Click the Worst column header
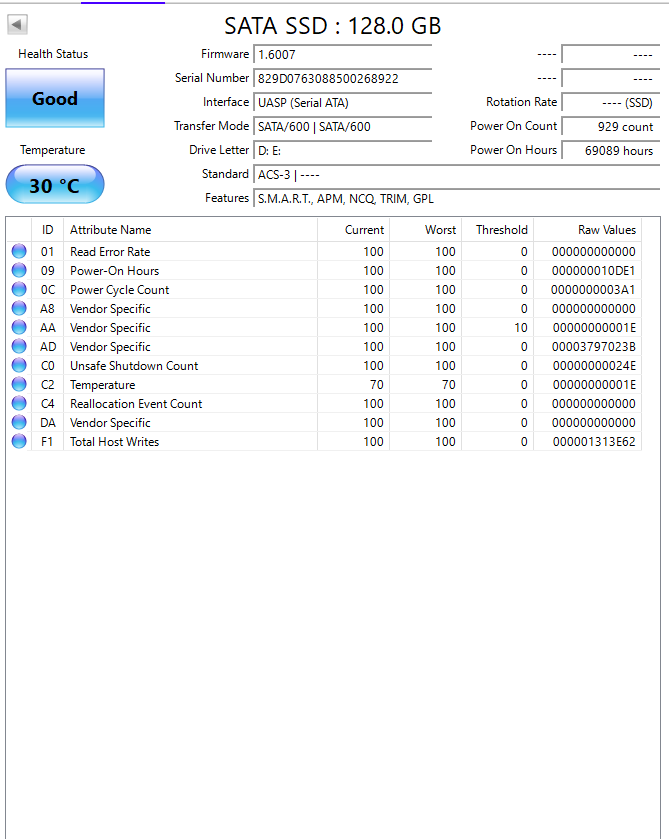669x839 pixels. coord(426,230)
